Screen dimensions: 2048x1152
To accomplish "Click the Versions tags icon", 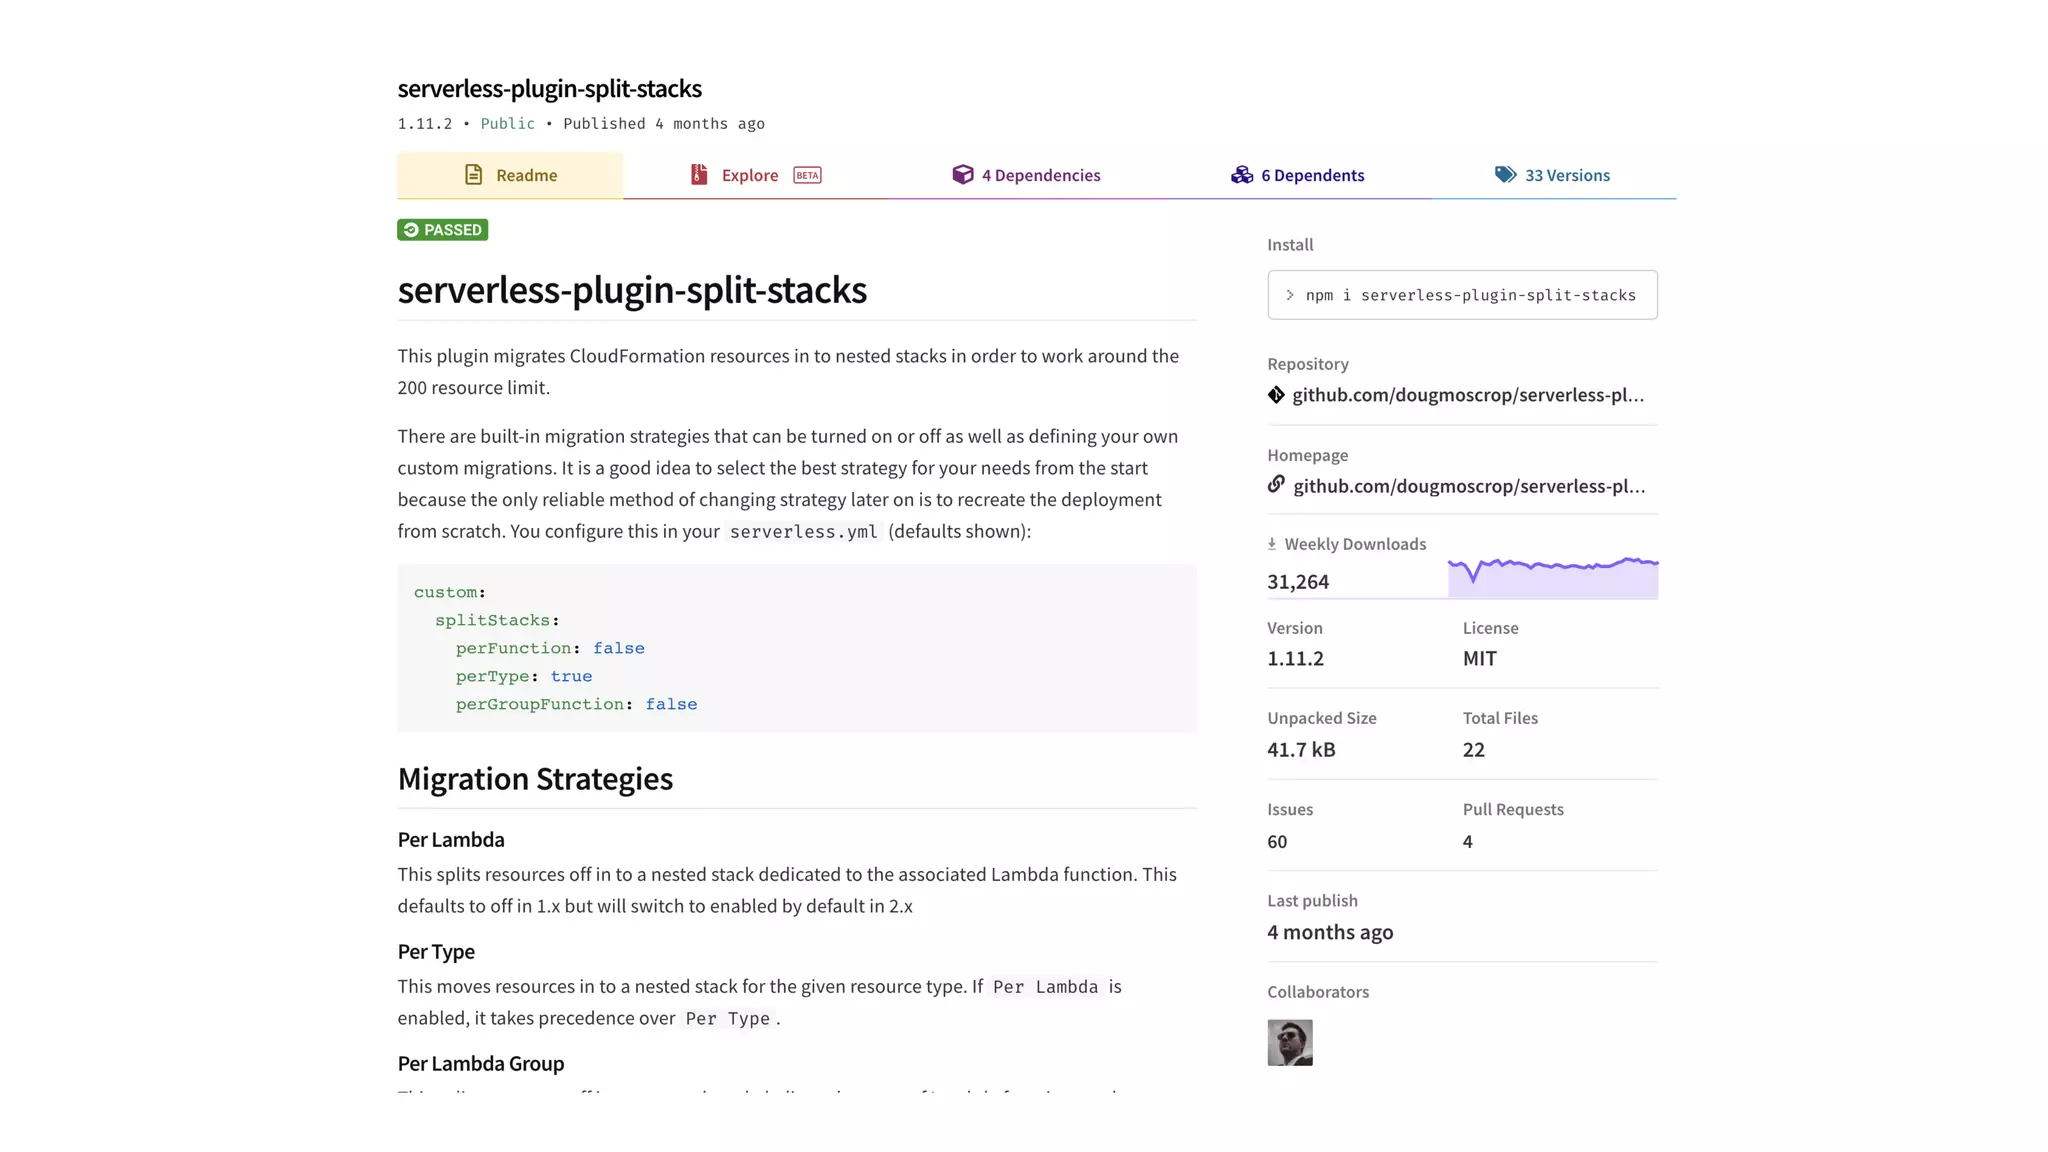I will [x=1505, y=175].
